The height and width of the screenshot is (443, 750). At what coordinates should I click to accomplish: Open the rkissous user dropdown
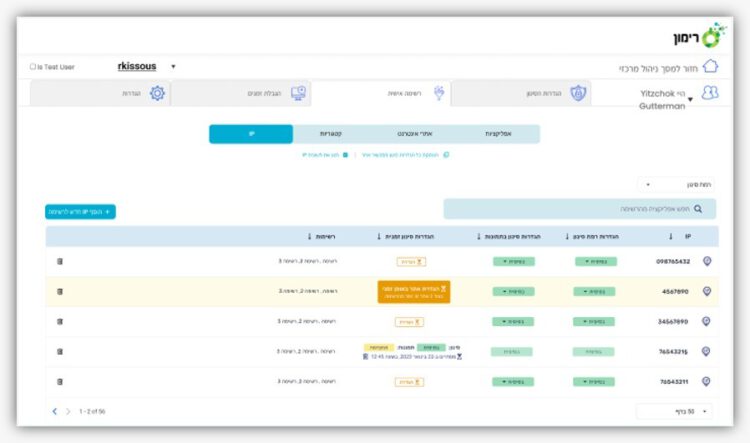172,67
